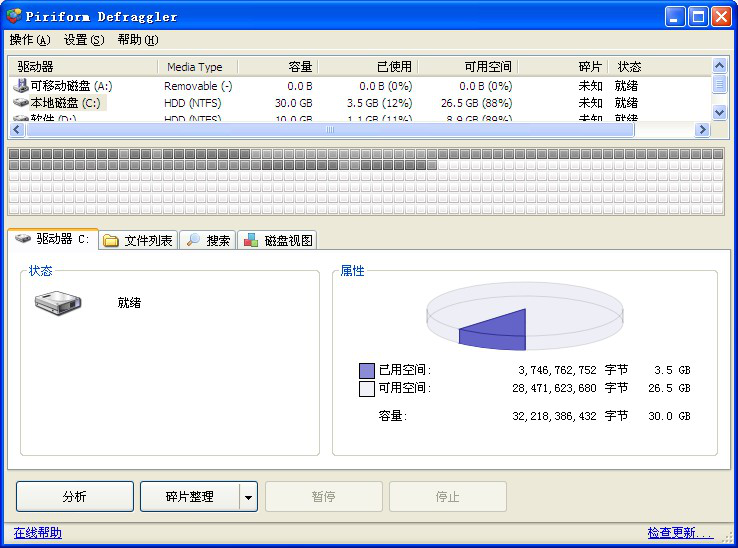Select the 本地磁盘 (C:) drive row

[x=360, y=103]
